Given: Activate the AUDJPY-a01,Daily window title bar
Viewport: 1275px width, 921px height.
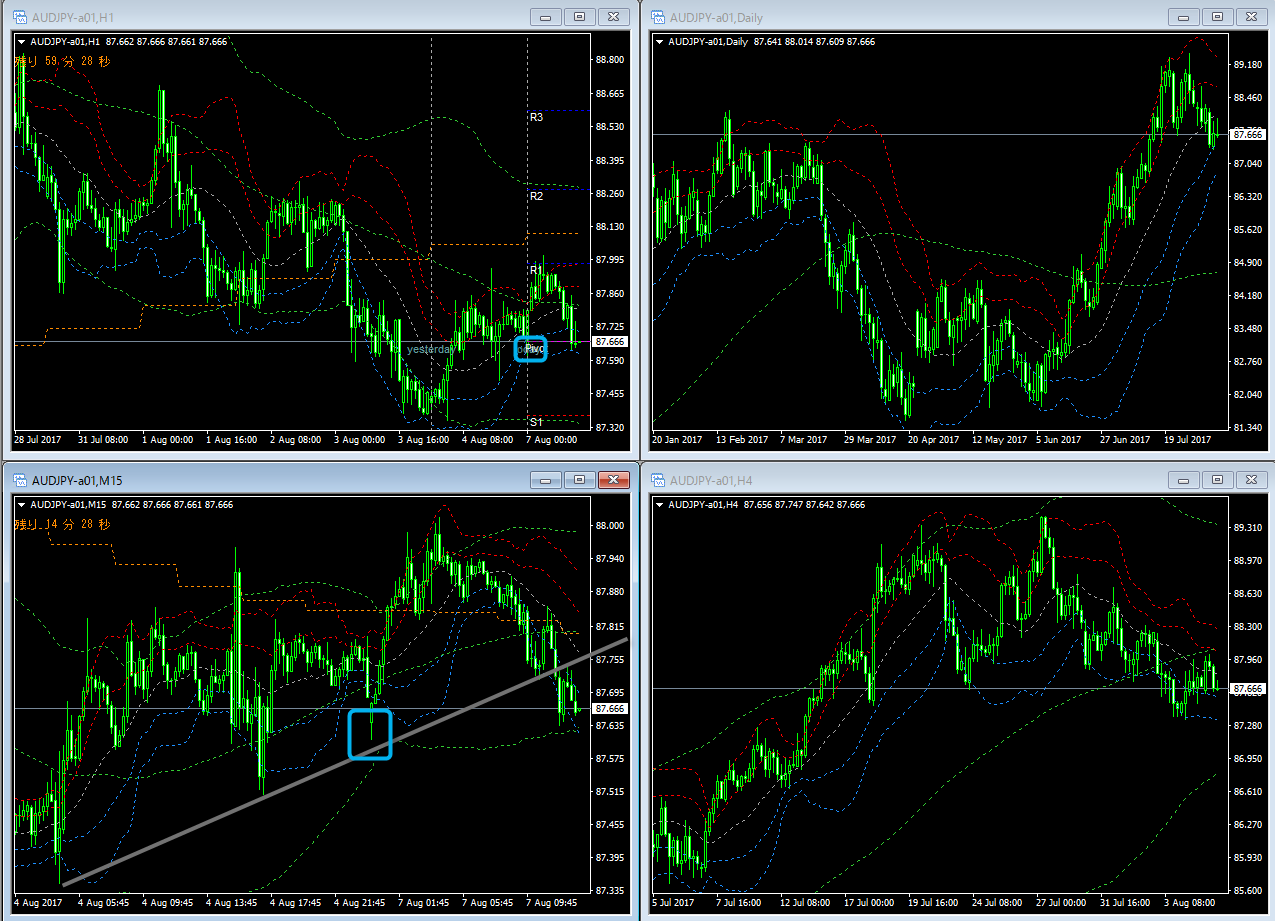Looking at the screenshot, I should tap(900, 17).
